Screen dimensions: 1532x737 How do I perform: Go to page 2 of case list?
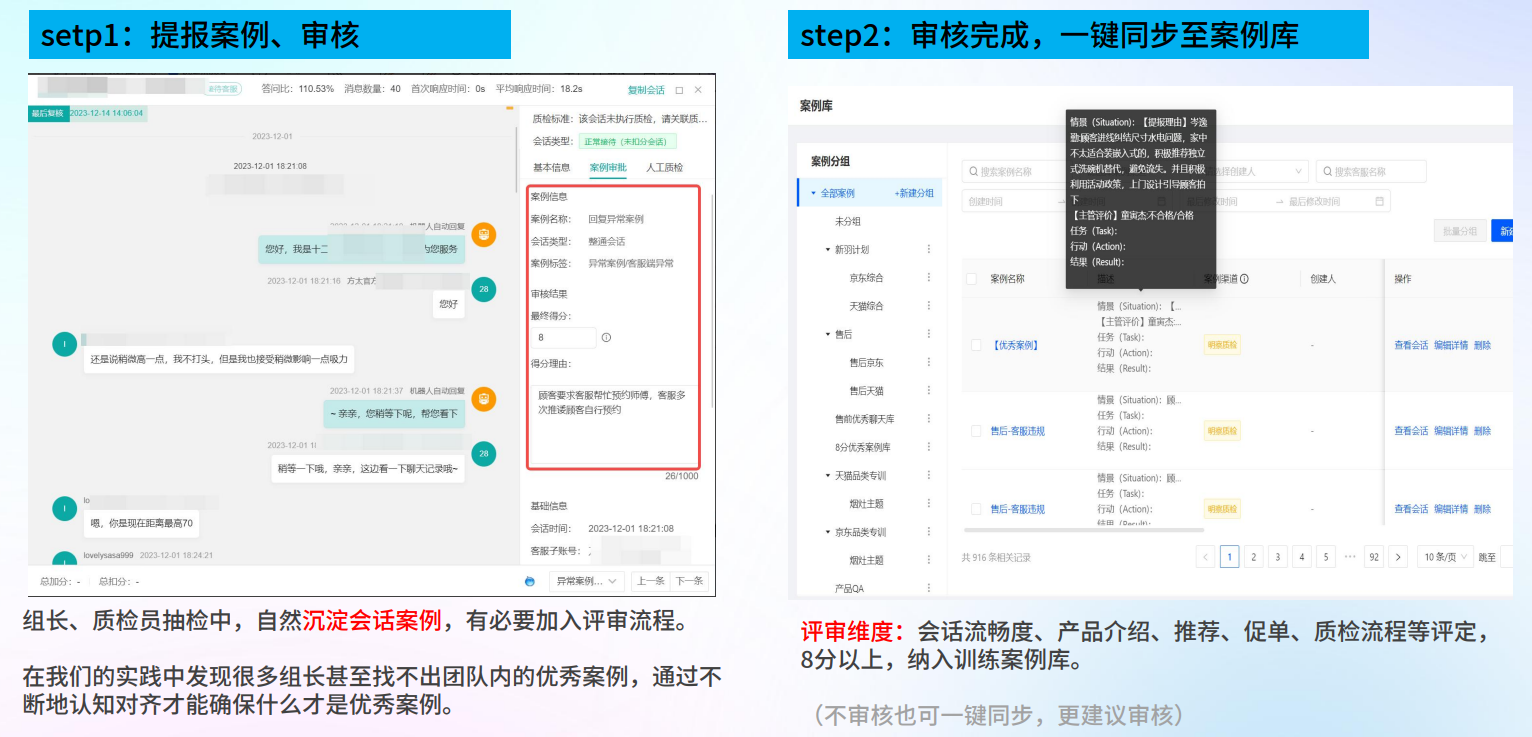[x=1254, y=557]
